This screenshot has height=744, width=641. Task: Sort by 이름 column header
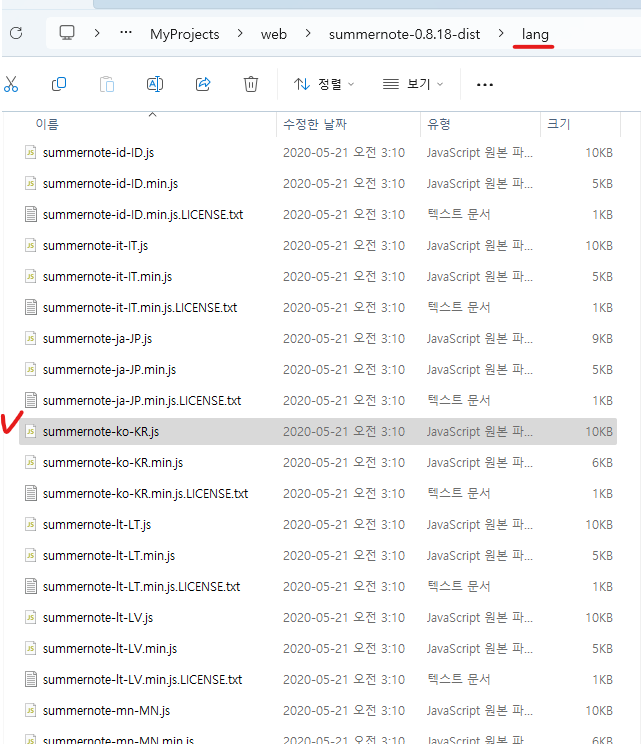[47, 124]
